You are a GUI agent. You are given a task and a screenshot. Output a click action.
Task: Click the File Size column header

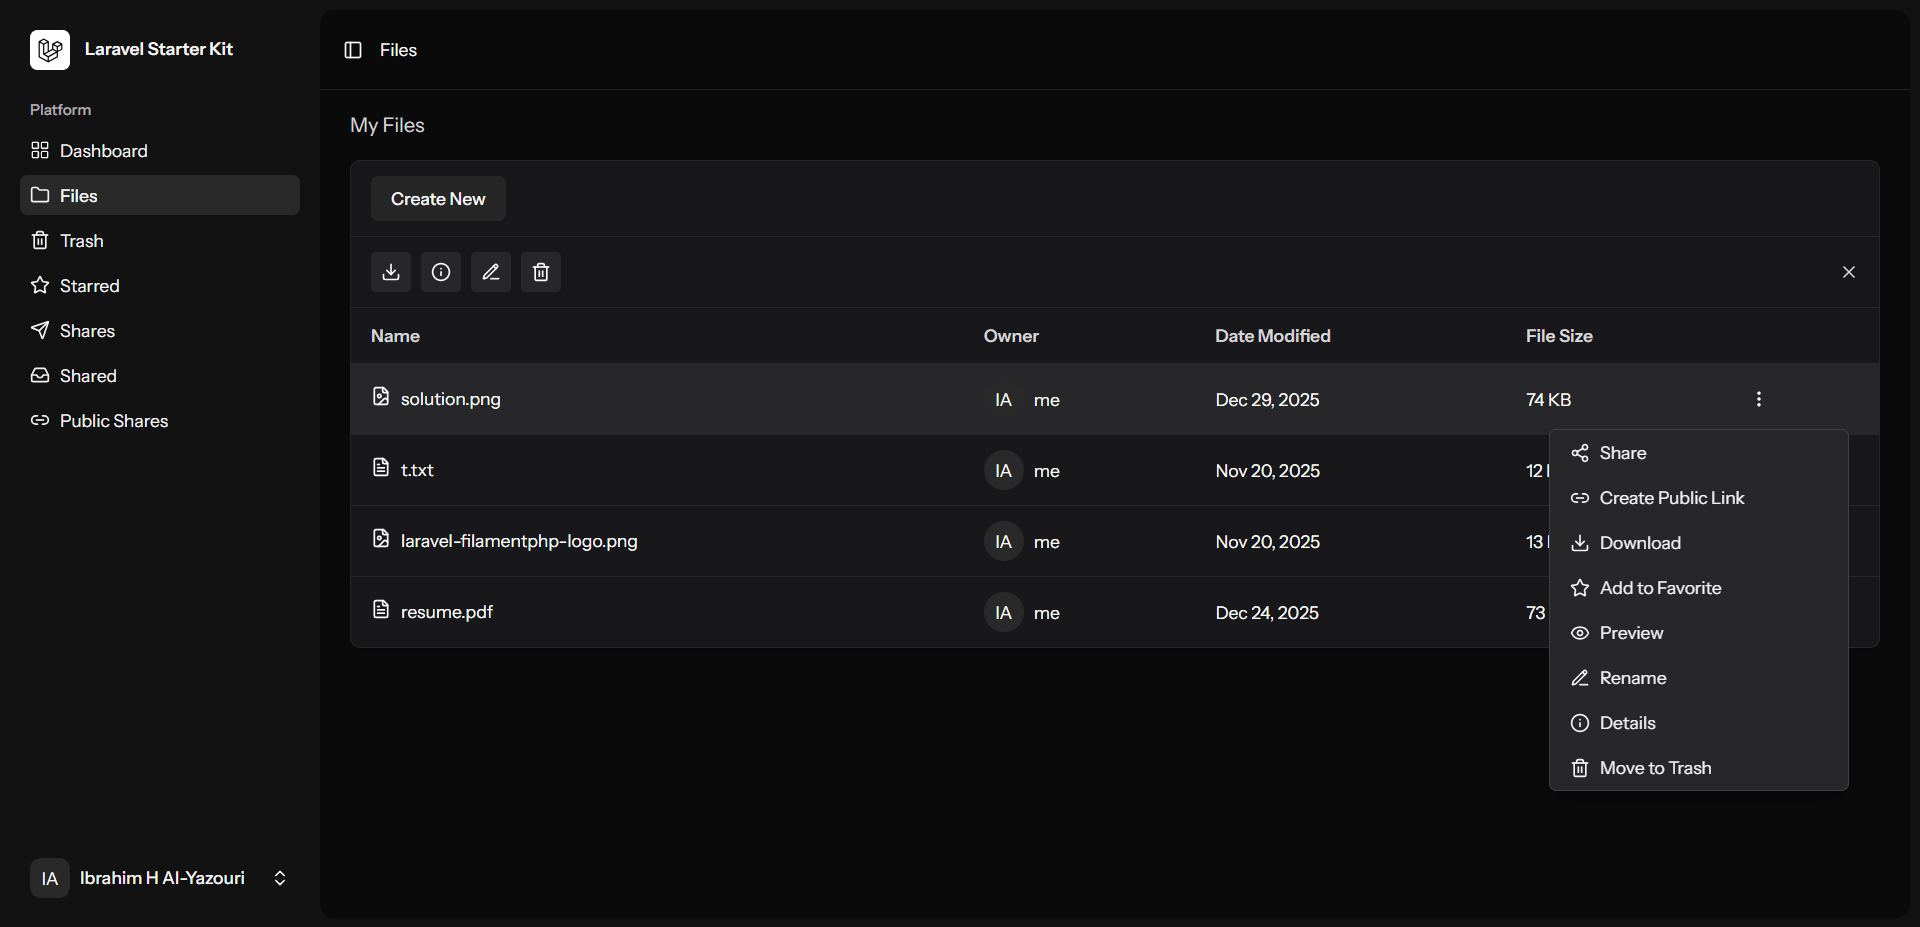click(1559, 336)
